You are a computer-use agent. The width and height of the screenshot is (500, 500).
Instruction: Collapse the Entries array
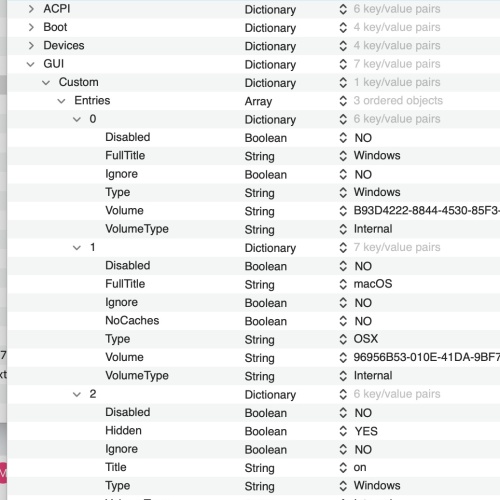tap(61, 101)
